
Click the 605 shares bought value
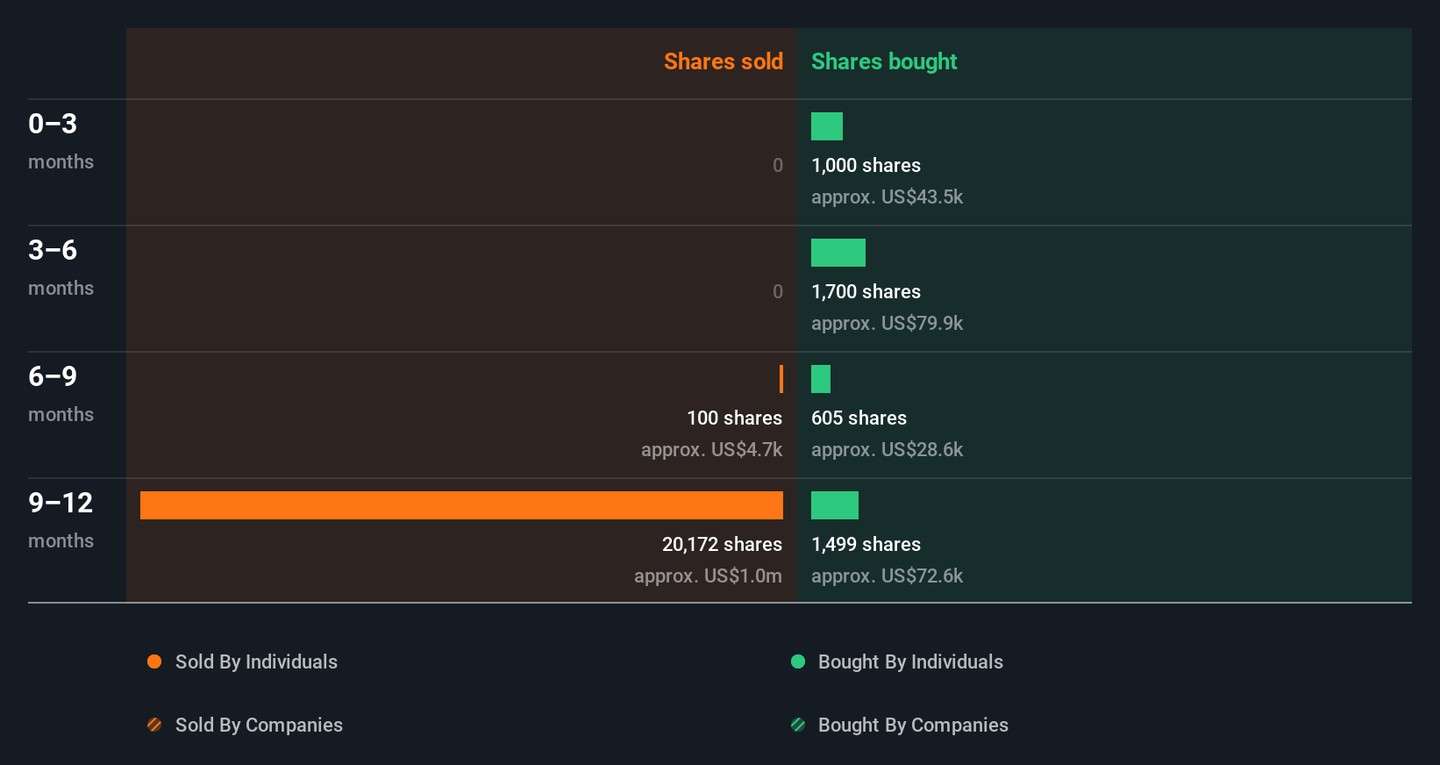point(859,418)
